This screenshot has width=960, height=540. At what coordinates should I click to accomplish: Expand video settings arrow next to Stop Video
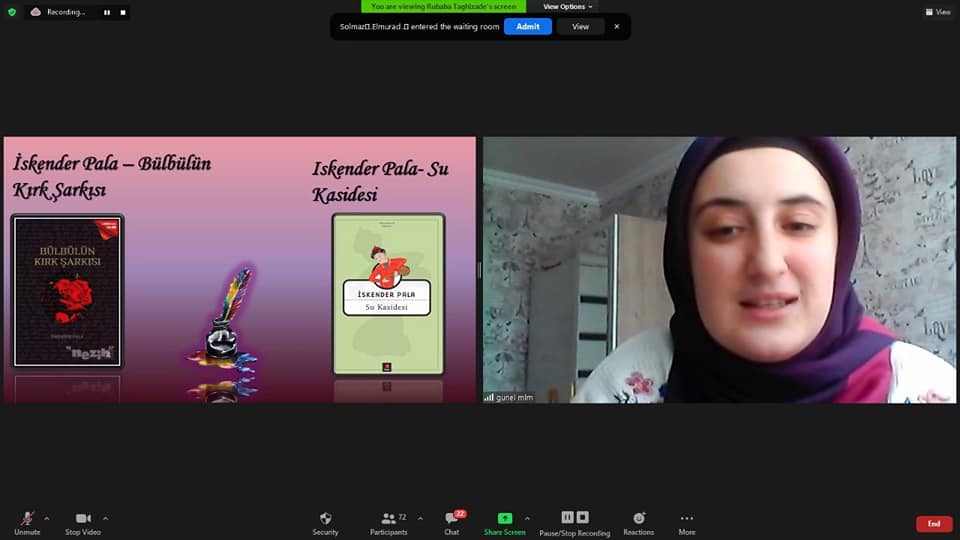click(x=105, y=518)
